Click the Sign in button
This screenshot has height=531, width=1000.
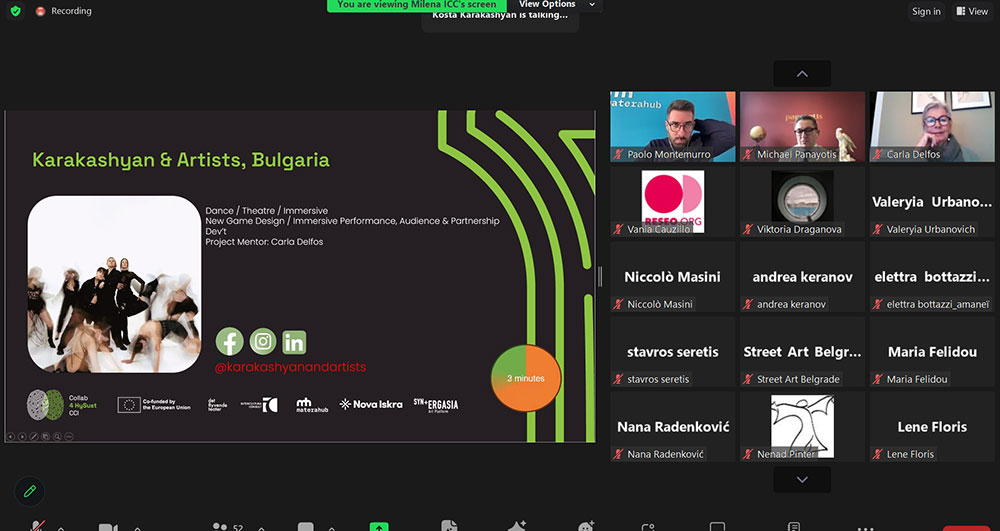(926, 11)
